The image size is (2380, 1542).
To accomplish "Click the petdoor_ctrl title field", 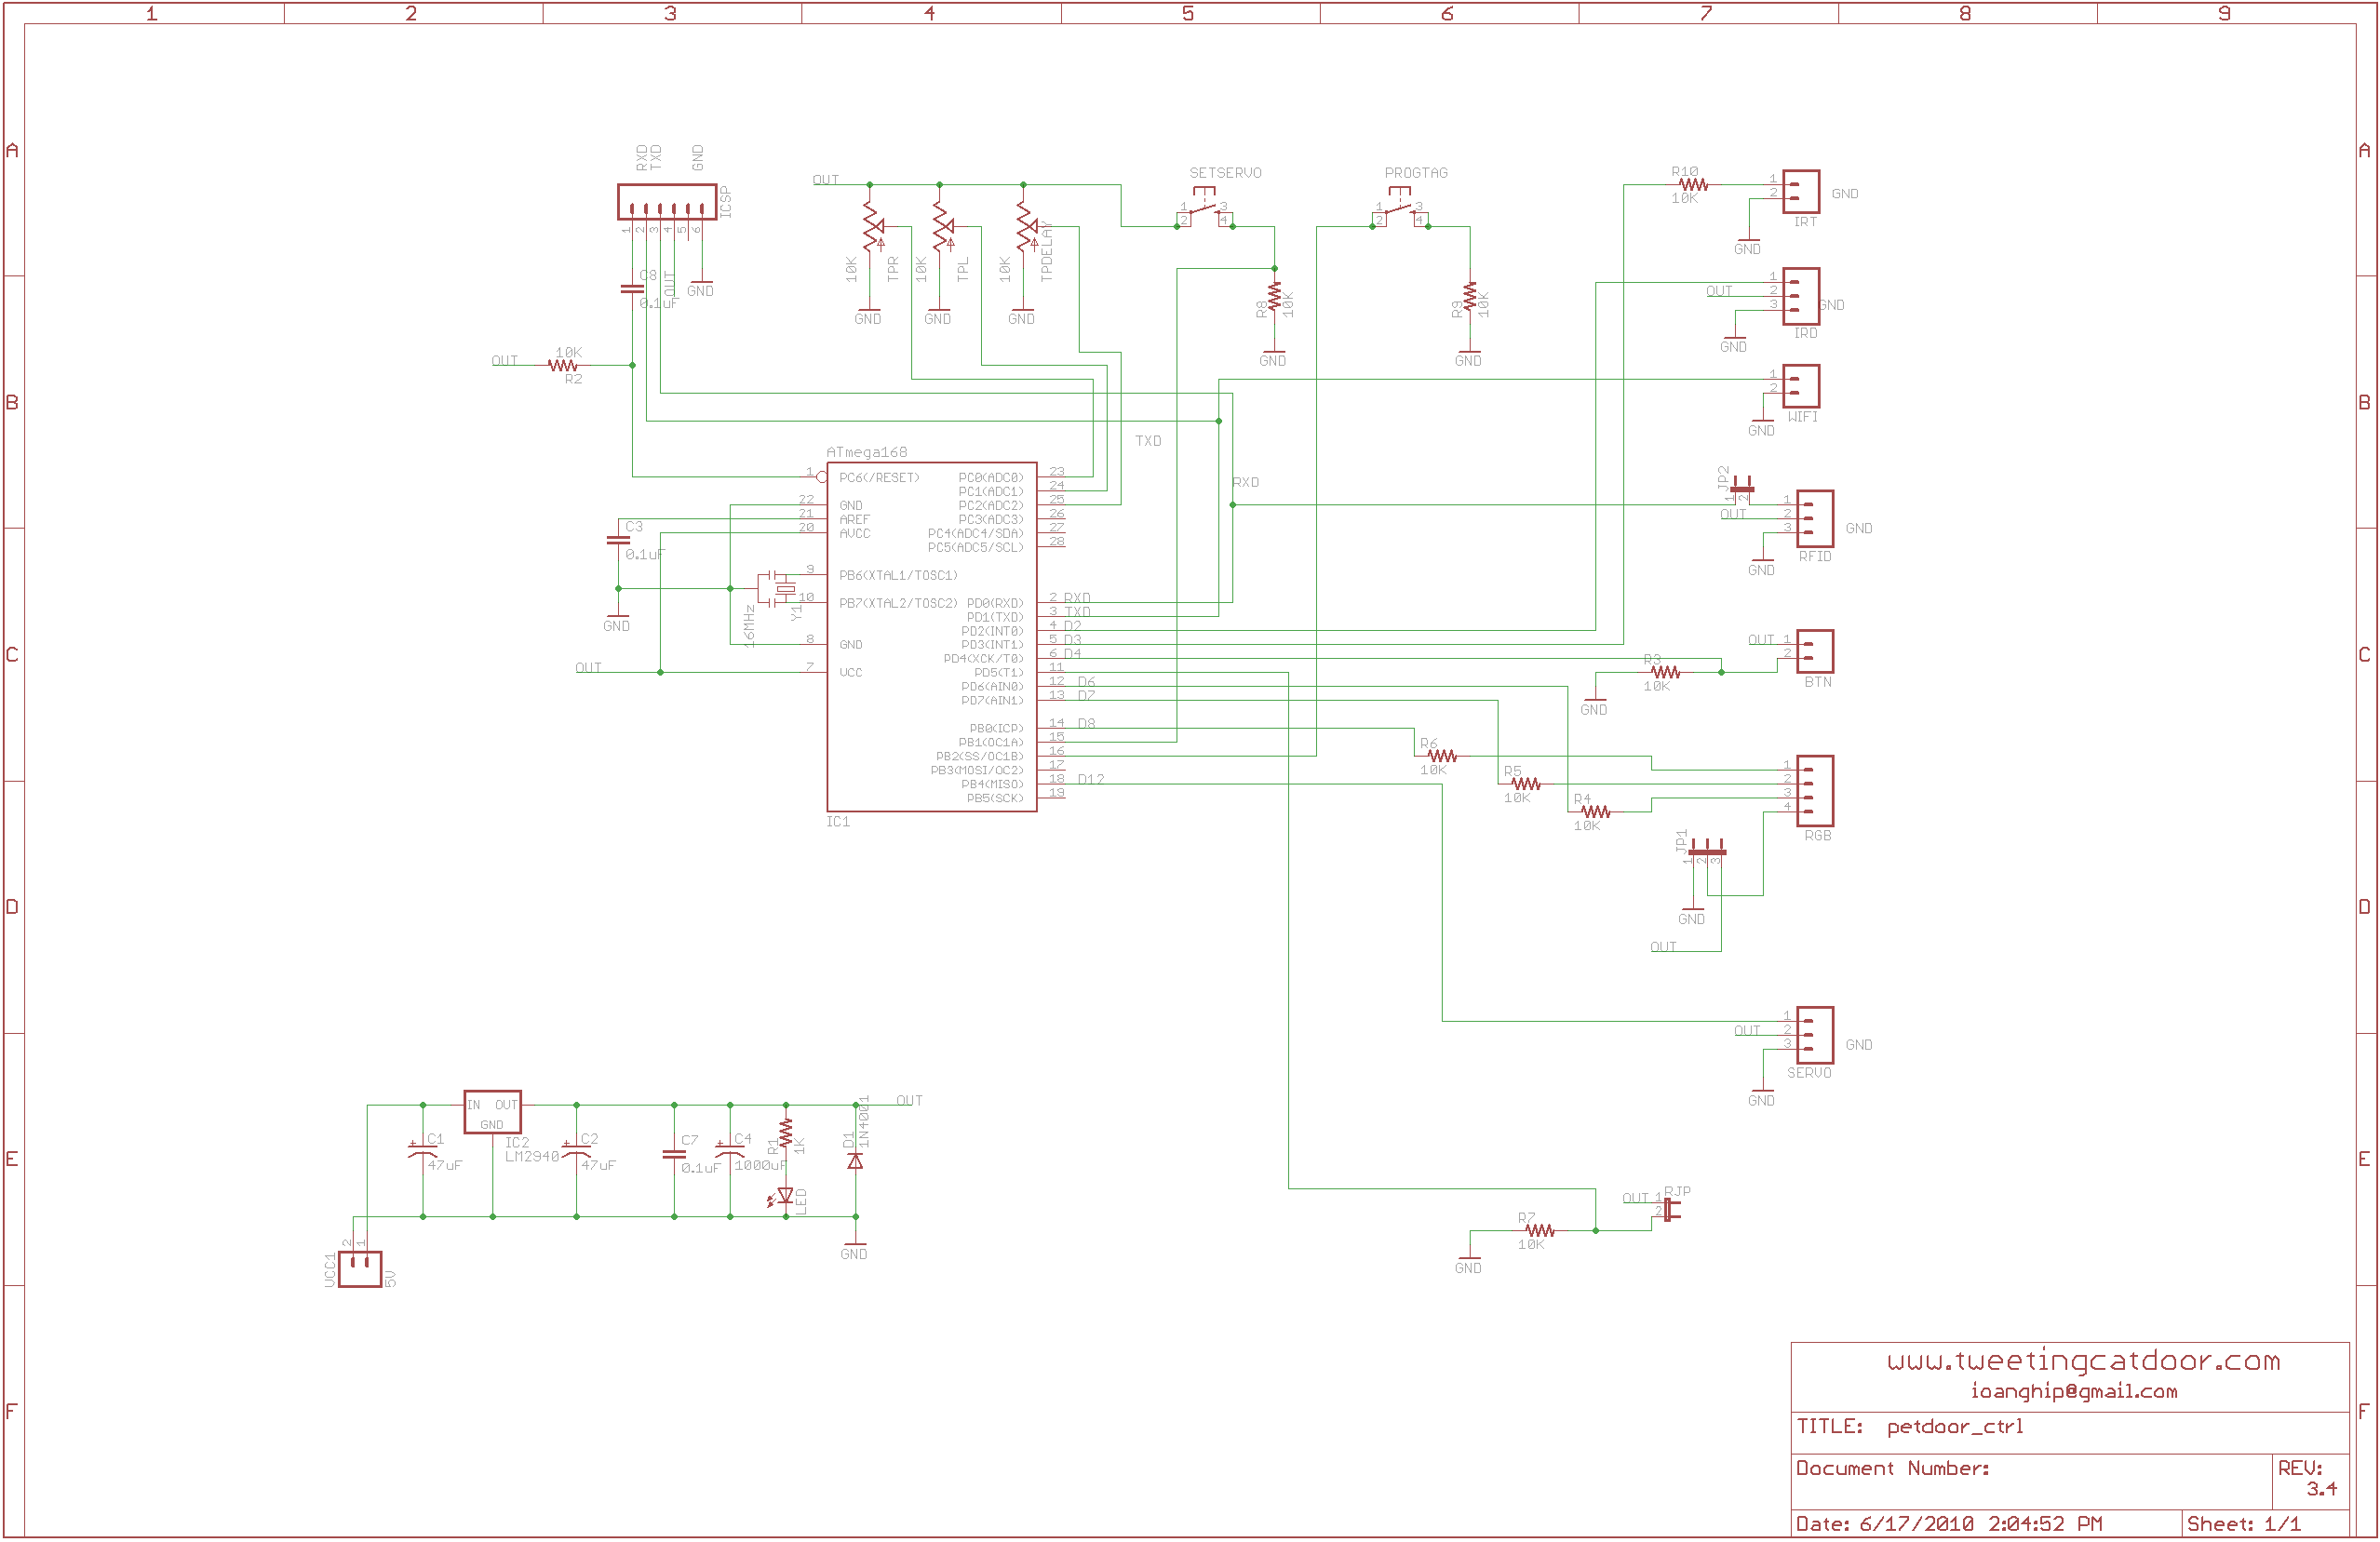I will pyautogui.click(x=1954, y=1427).
